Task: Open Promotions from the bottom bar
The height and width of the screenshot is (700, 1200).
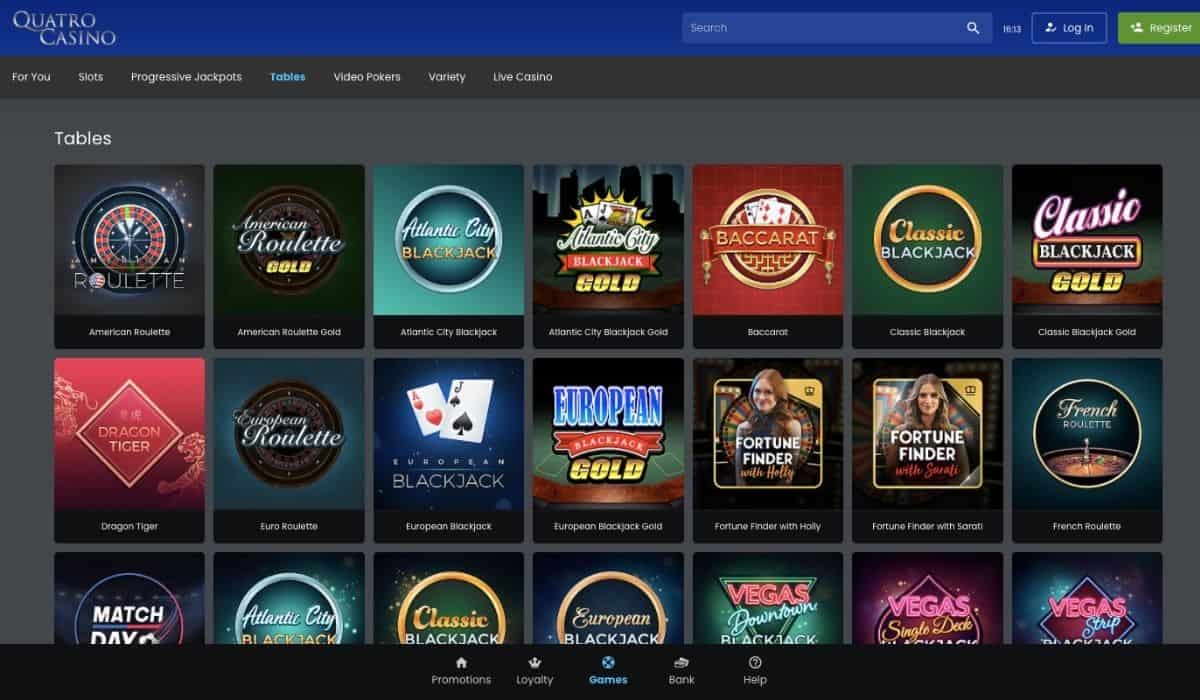Action: [x=461, y=671]
